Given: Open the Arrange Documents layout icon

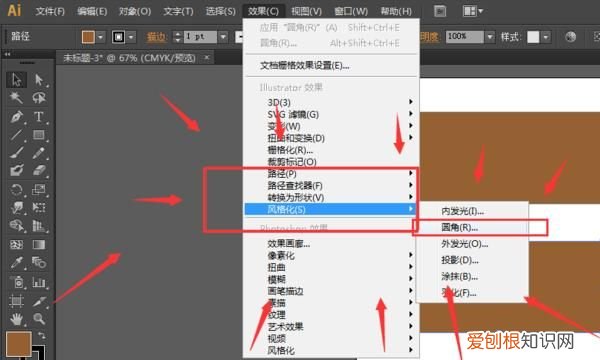Looking at the screenshot, I should 473,11.
